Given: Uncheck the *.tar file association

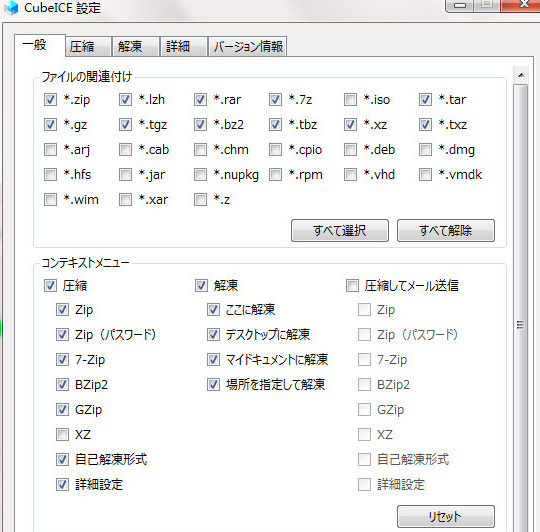Looking at the screenshot, I should (426, 100).
